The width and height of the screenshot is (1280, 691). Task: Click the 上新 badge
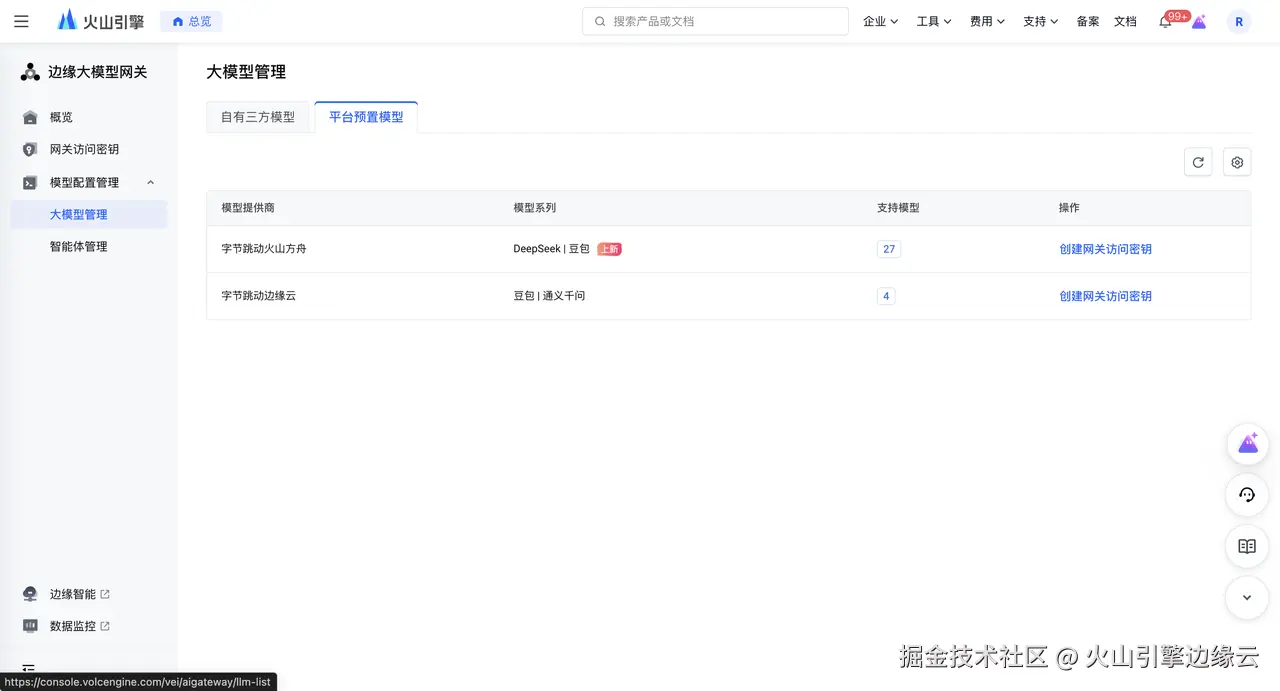point(609,249)
